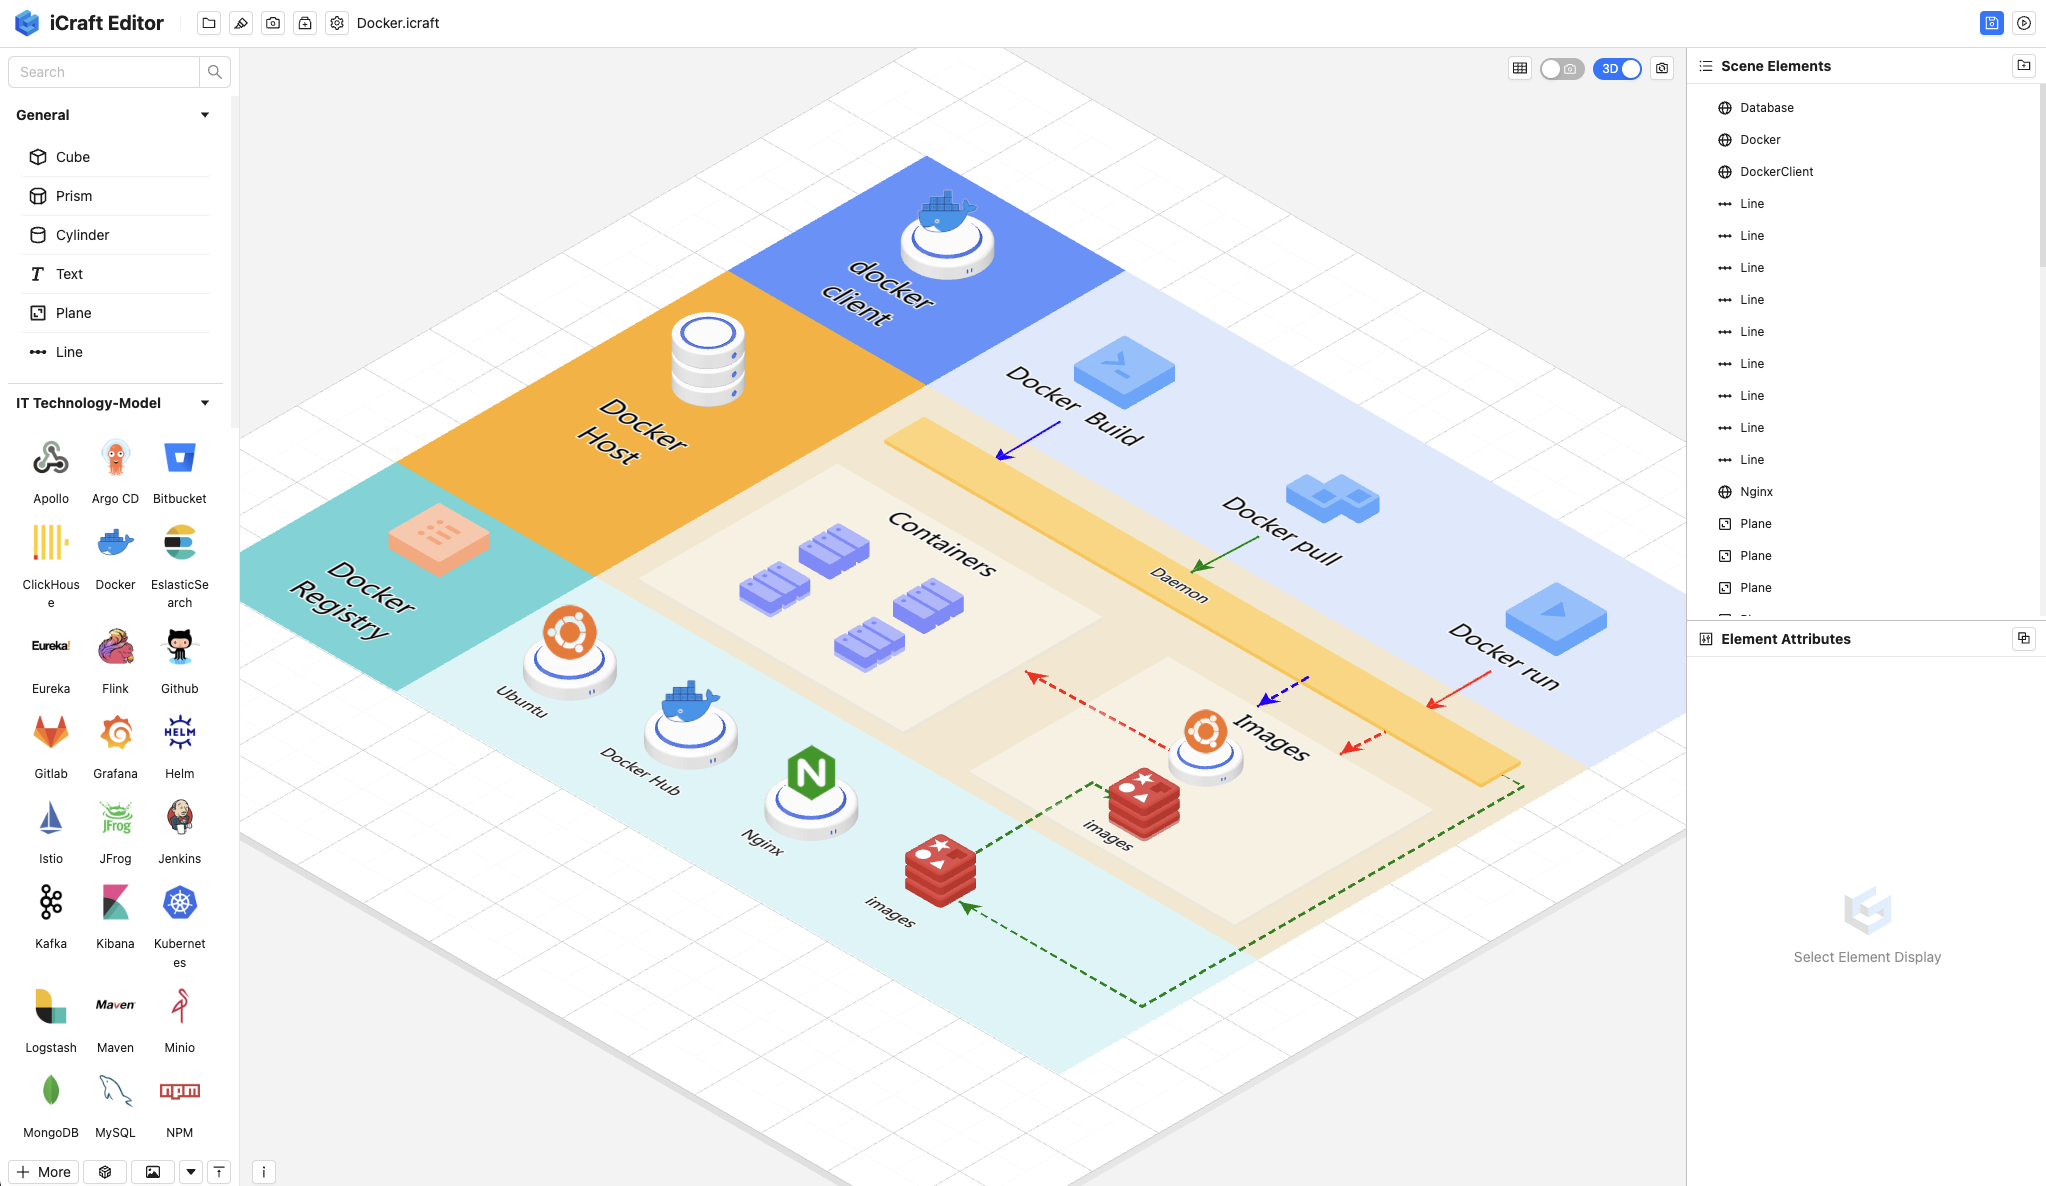The width and height of the screenshot is (2046, 1186).
Task: Select the Eureka model icon
Action: (x=51, y=647)
